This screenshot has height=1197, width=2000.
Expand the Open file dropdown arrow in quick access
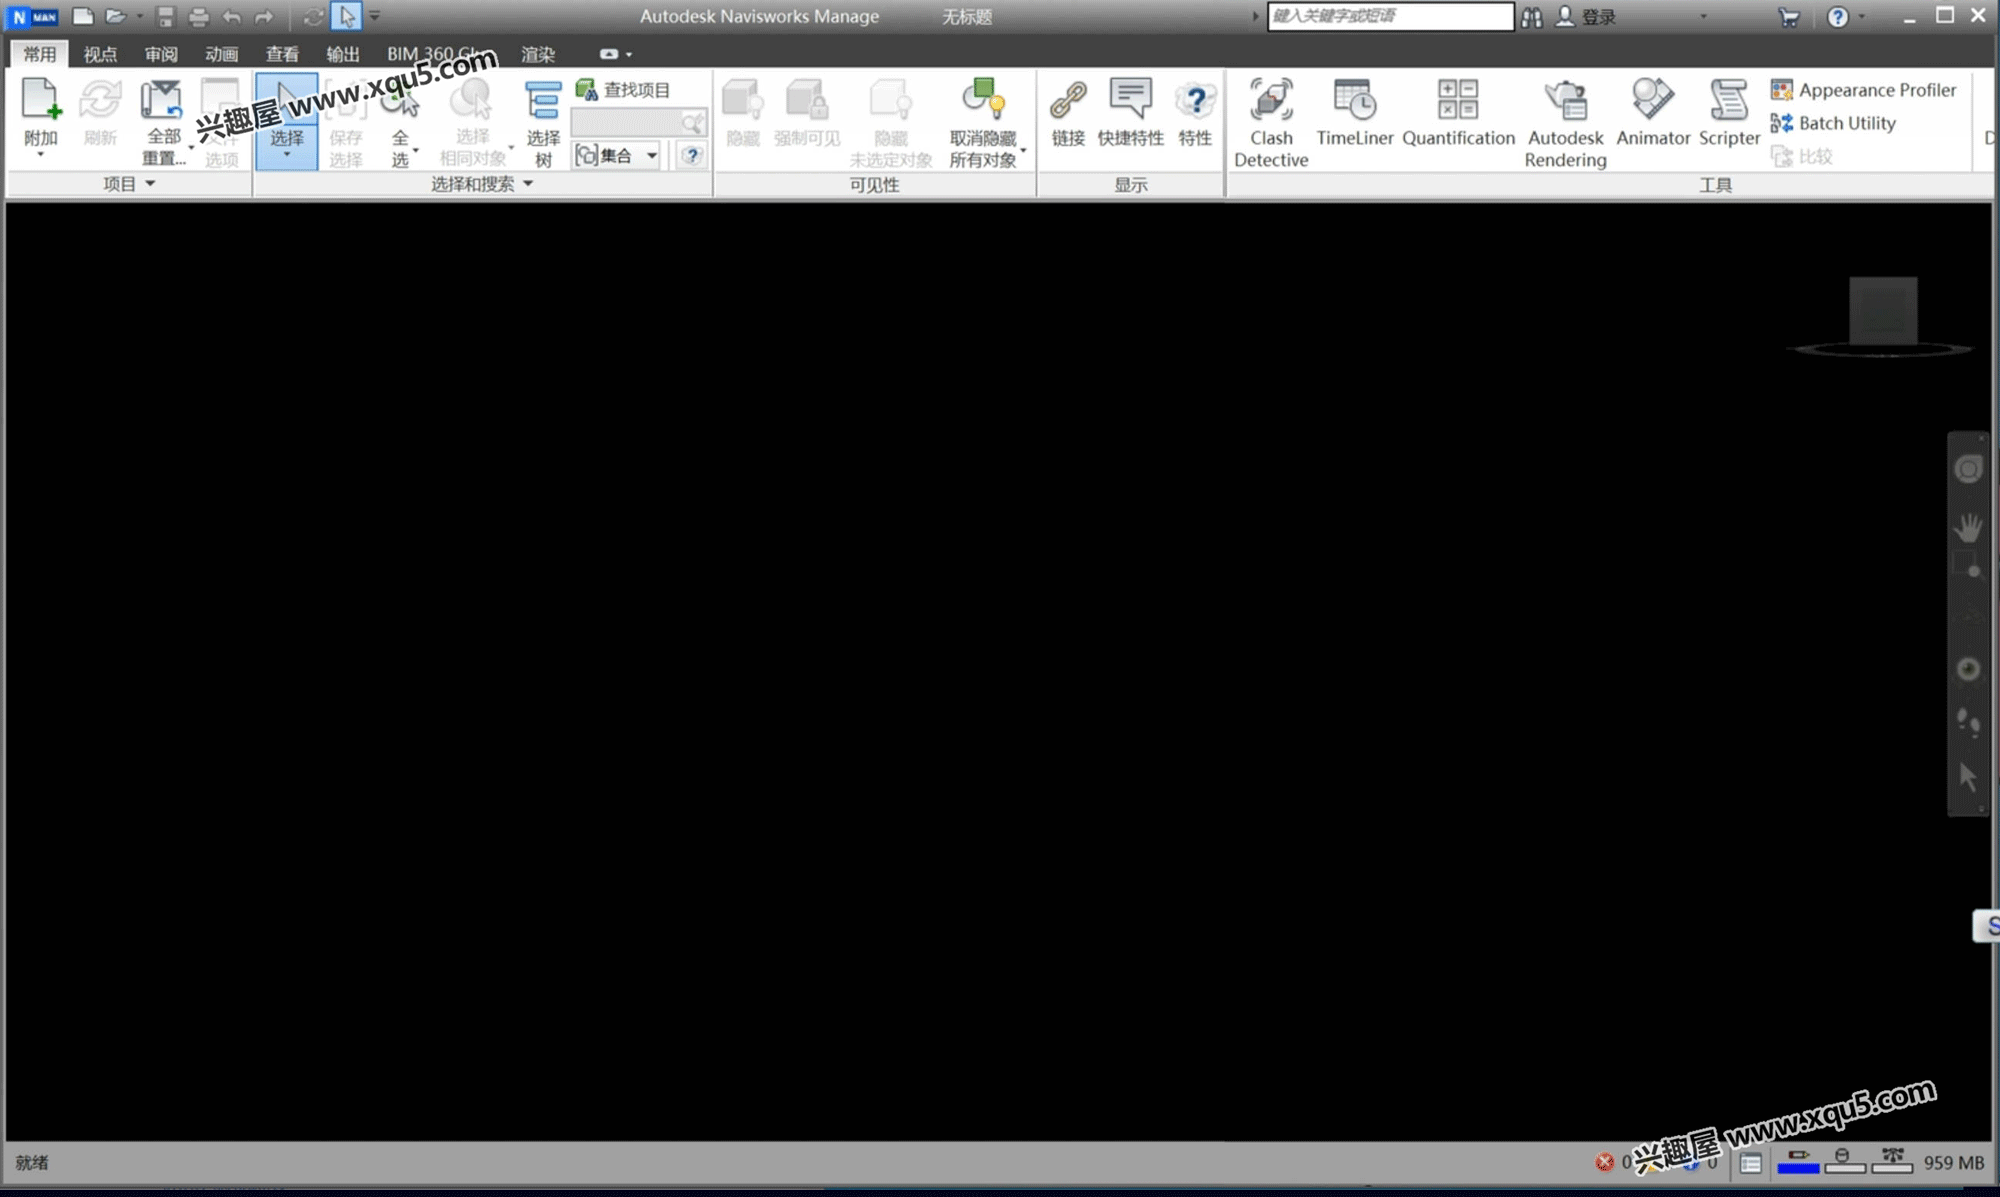pyautogui.click(x=139, y=16)
